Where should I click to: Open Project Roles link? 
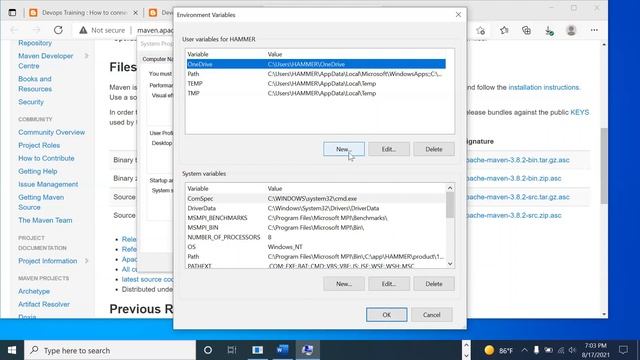pos(39,145)
